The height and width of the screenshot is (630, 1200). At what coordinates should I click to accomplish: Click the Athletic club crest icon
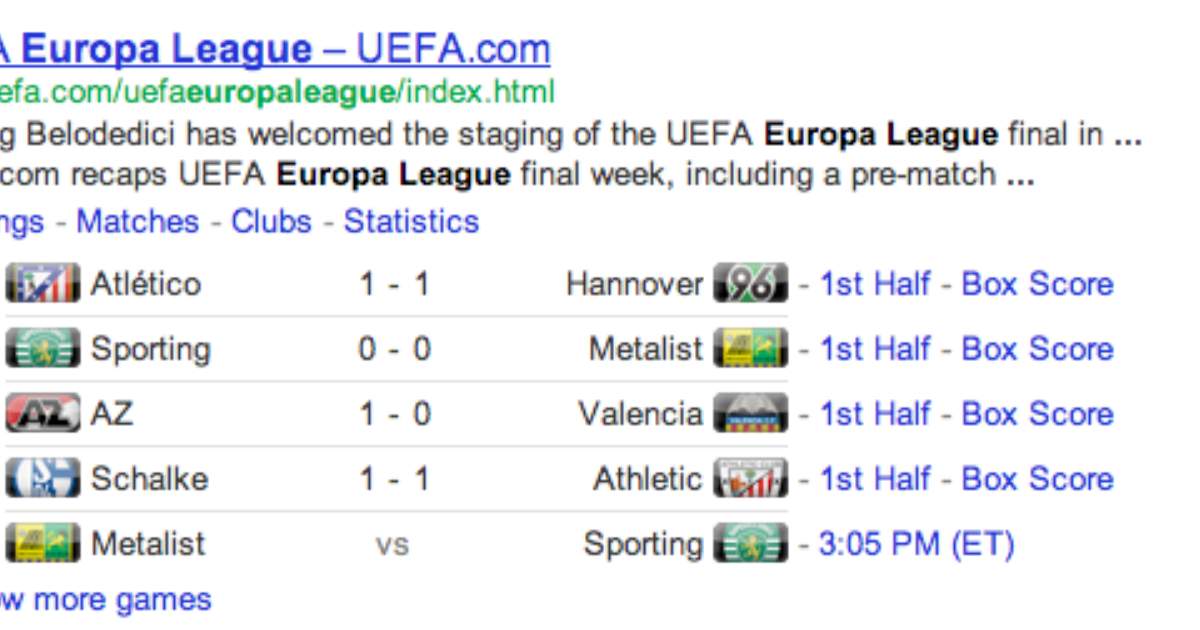click(751, 479)
